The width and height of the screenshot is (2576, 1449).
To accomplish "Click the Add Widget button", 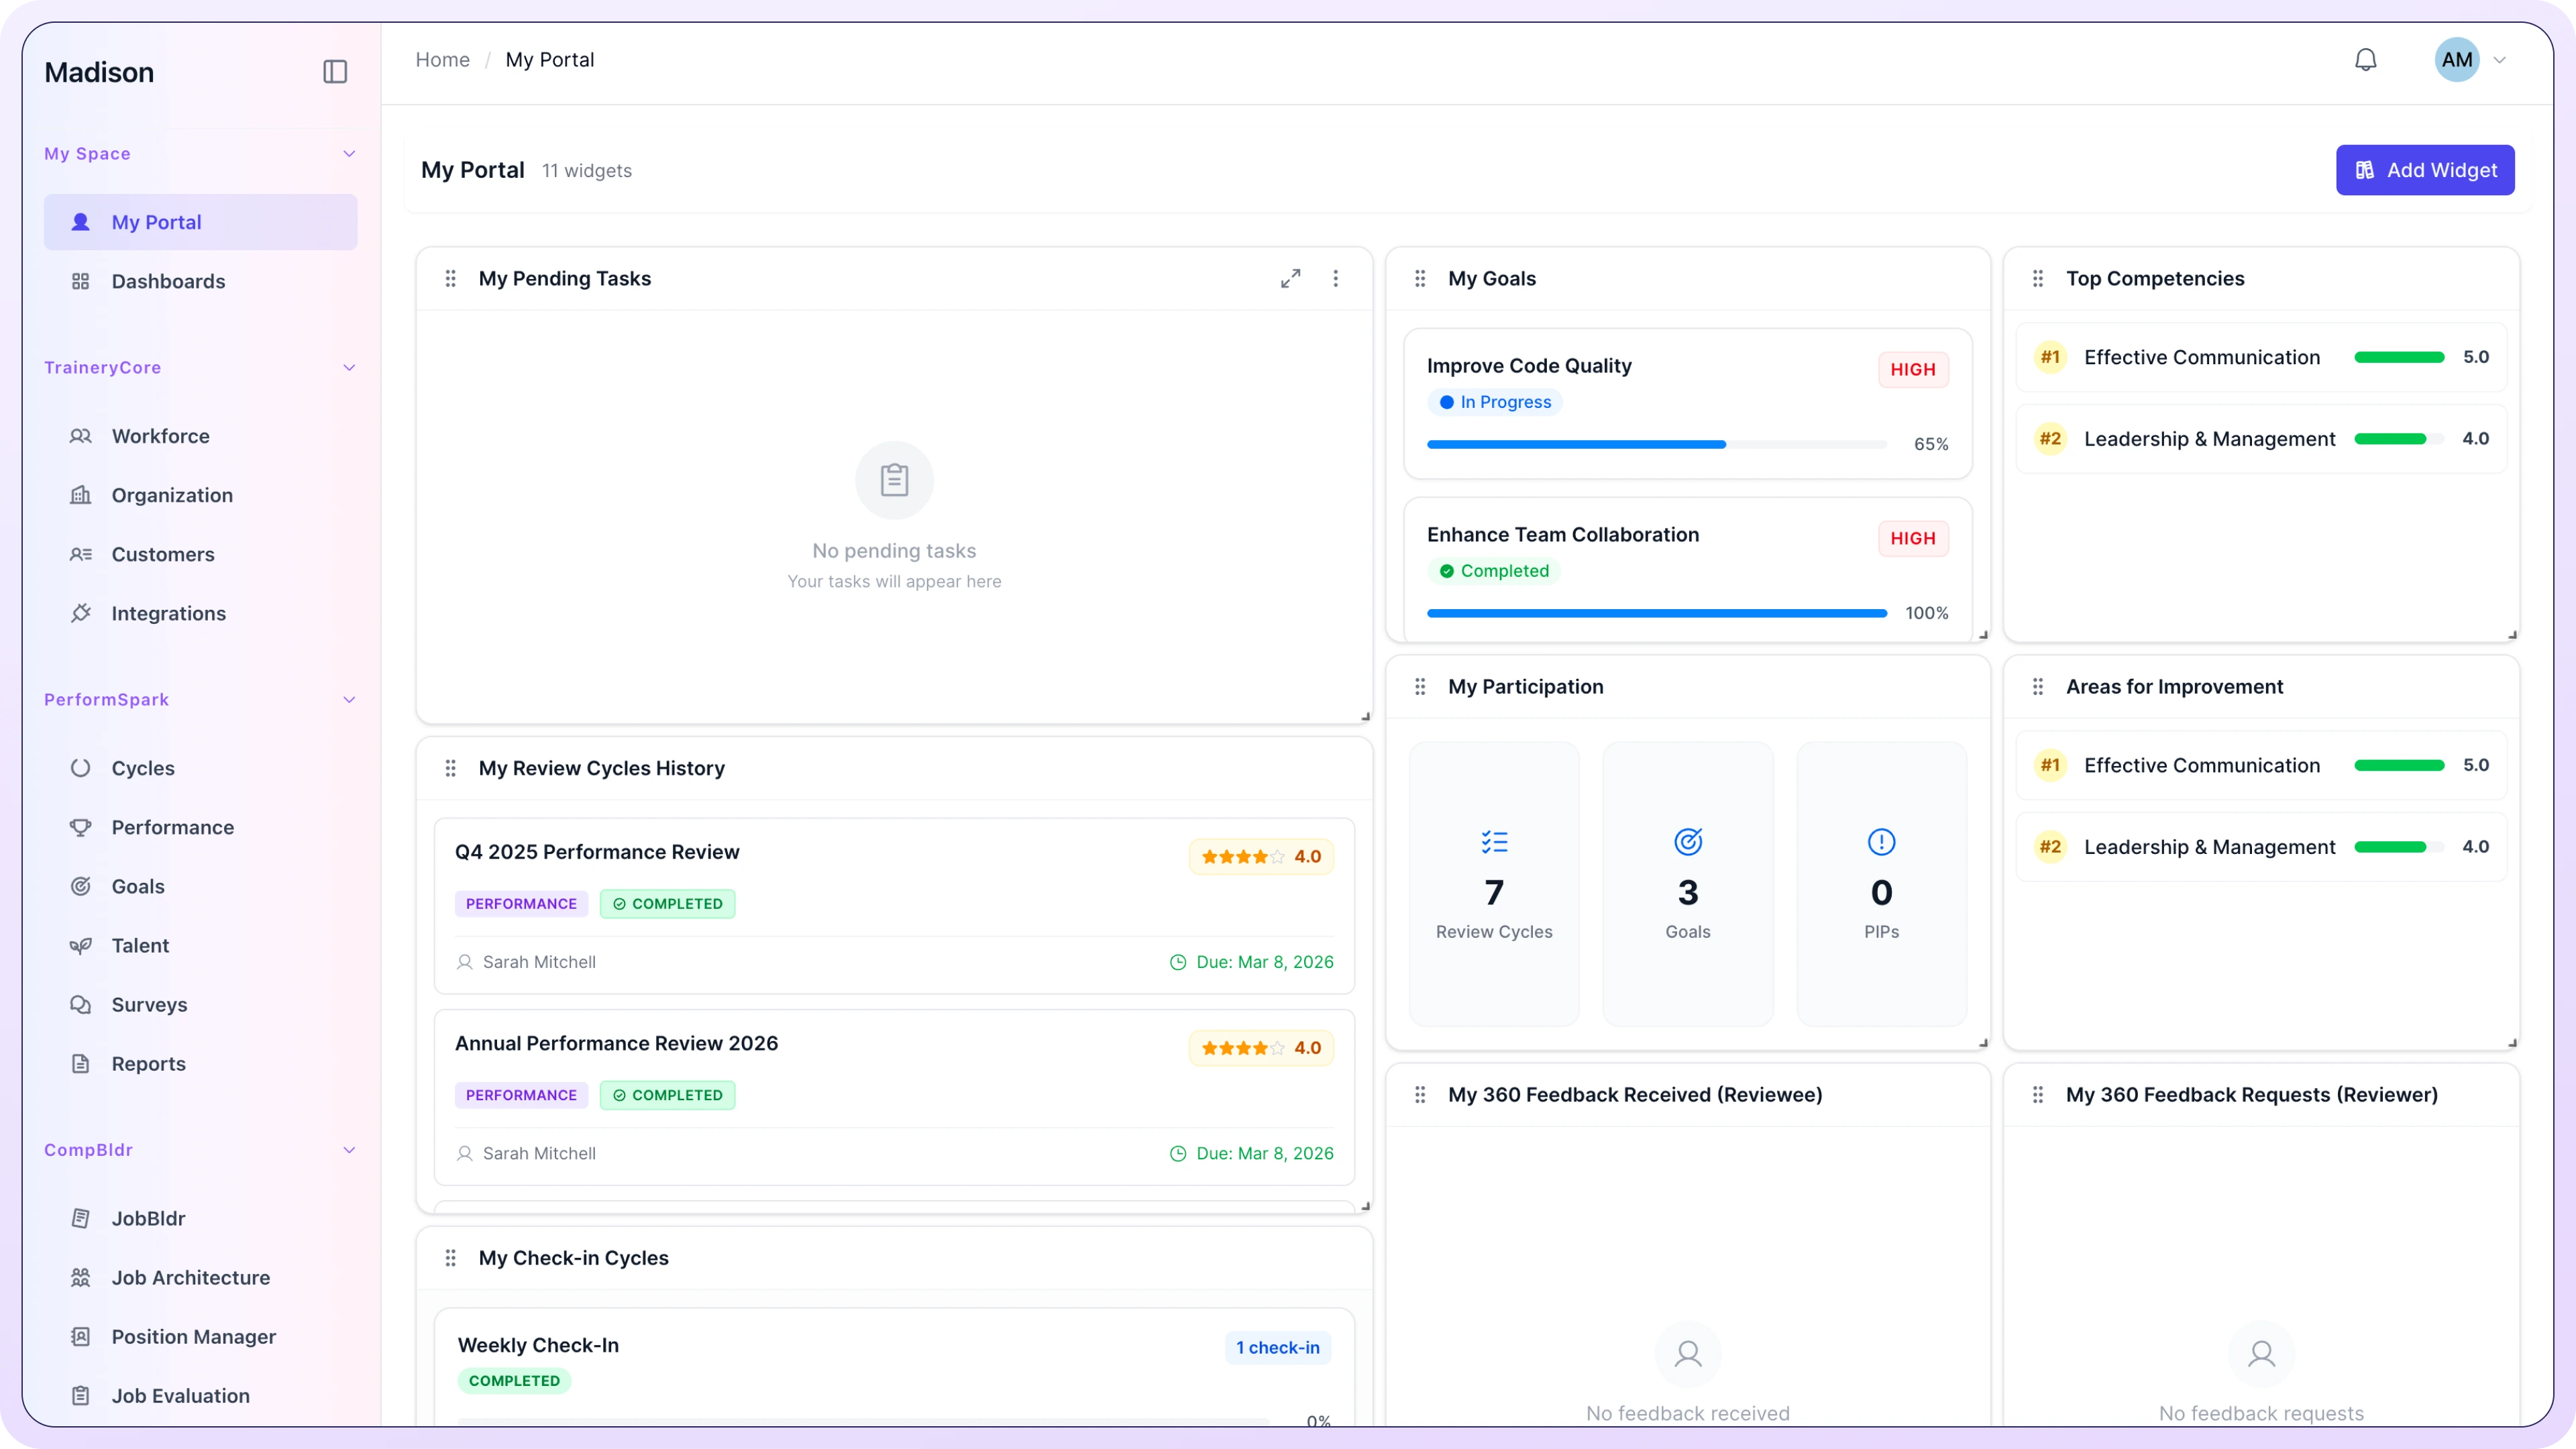I will tap(2424, 170).
